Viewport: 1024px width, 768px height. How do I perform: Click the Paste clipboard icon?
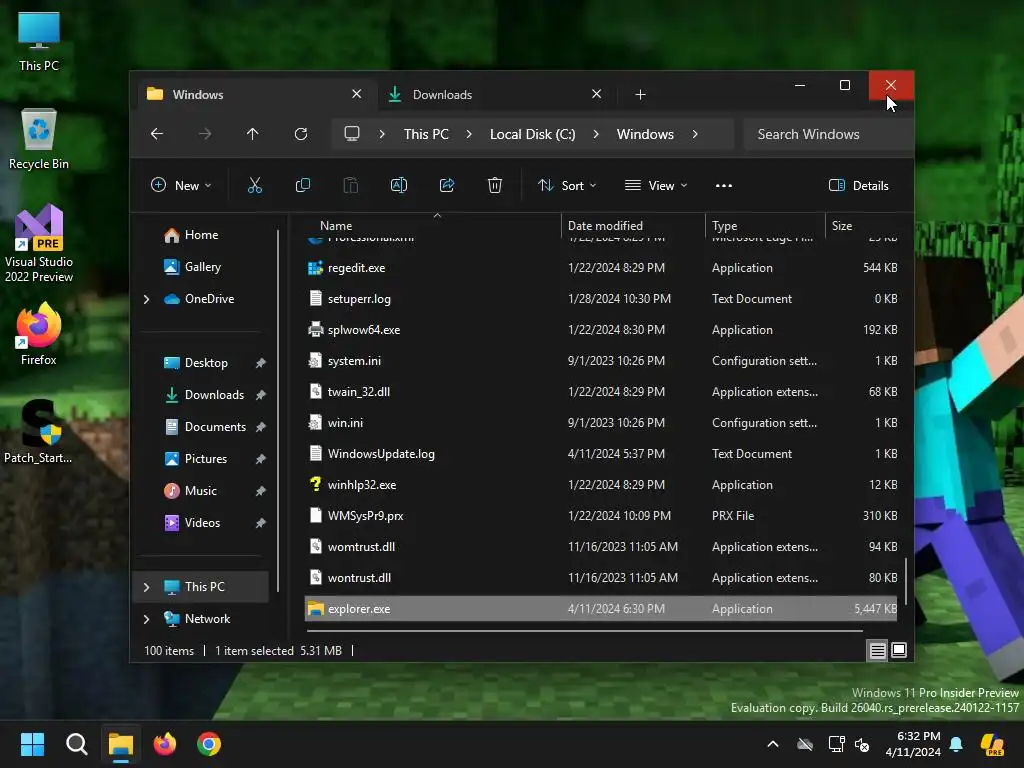pyautogui.click(x=351, y=185)
